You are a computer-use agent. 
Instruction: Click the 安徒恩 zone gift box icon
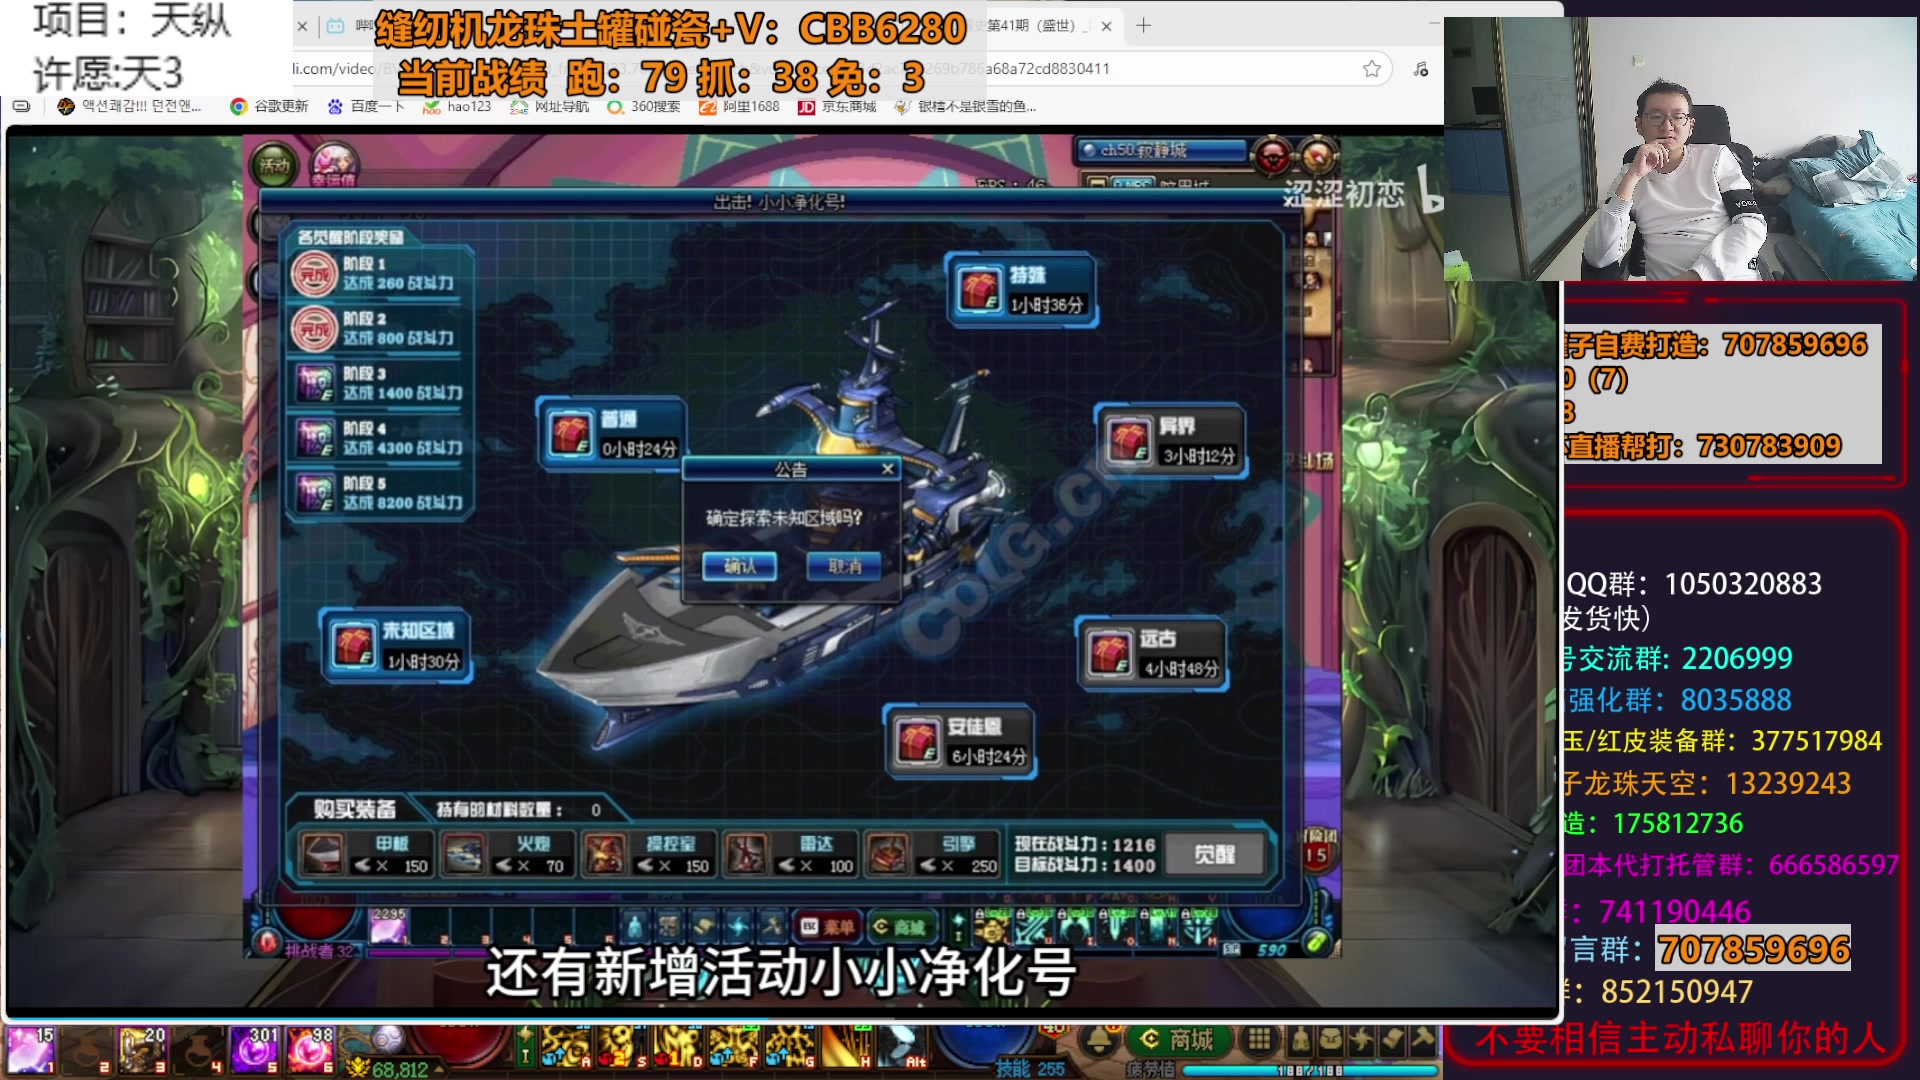point(917,741)
